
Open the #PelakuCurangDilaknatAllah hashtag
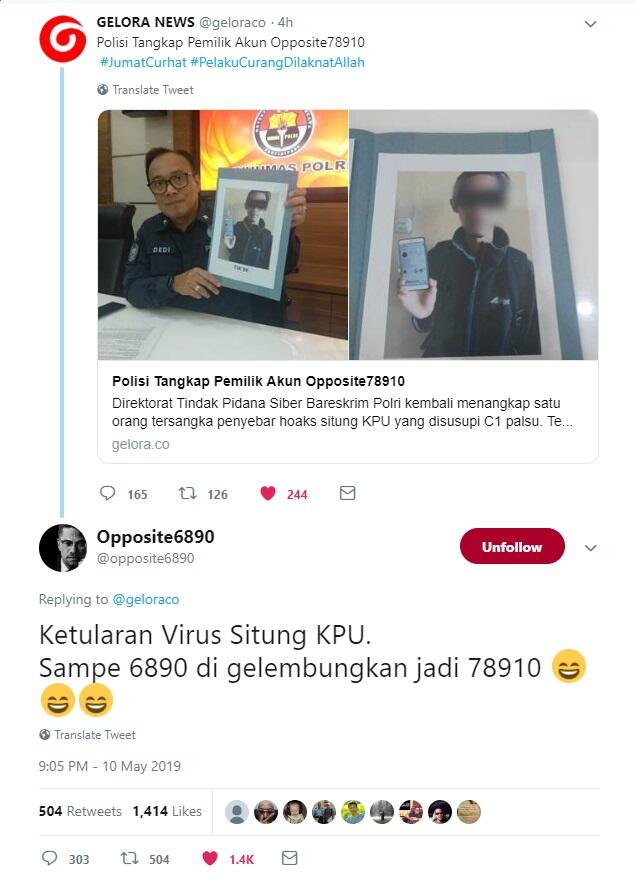[x=277, y=62]
